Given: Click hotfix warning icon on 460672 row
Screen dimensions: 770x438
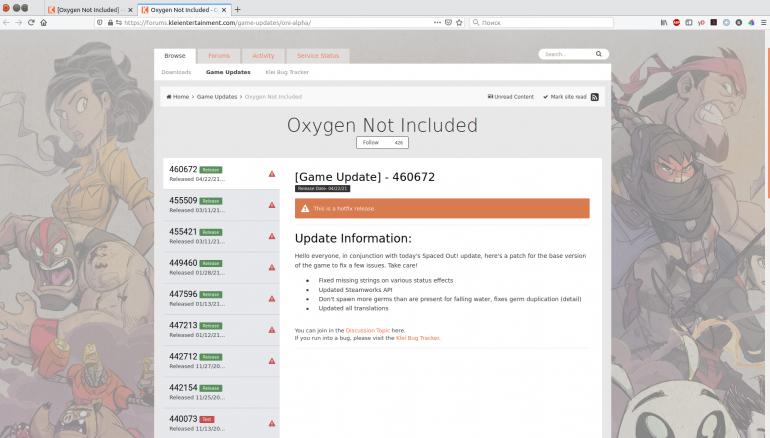Looking at the screenshot, I should (272, 174).
